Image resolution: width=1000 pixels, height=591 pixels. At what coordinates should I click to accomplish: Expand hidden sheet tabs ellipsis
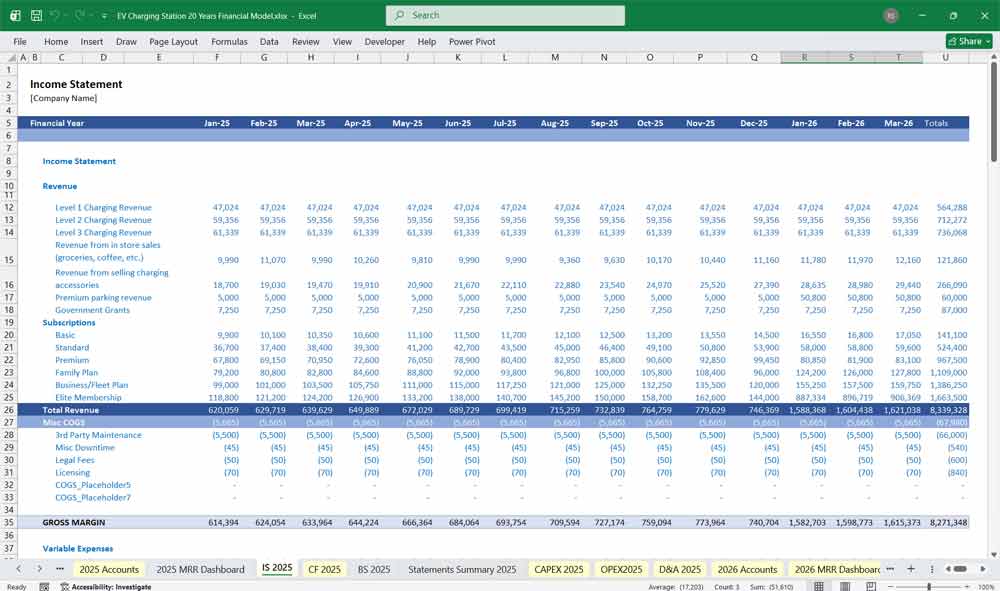890,568
